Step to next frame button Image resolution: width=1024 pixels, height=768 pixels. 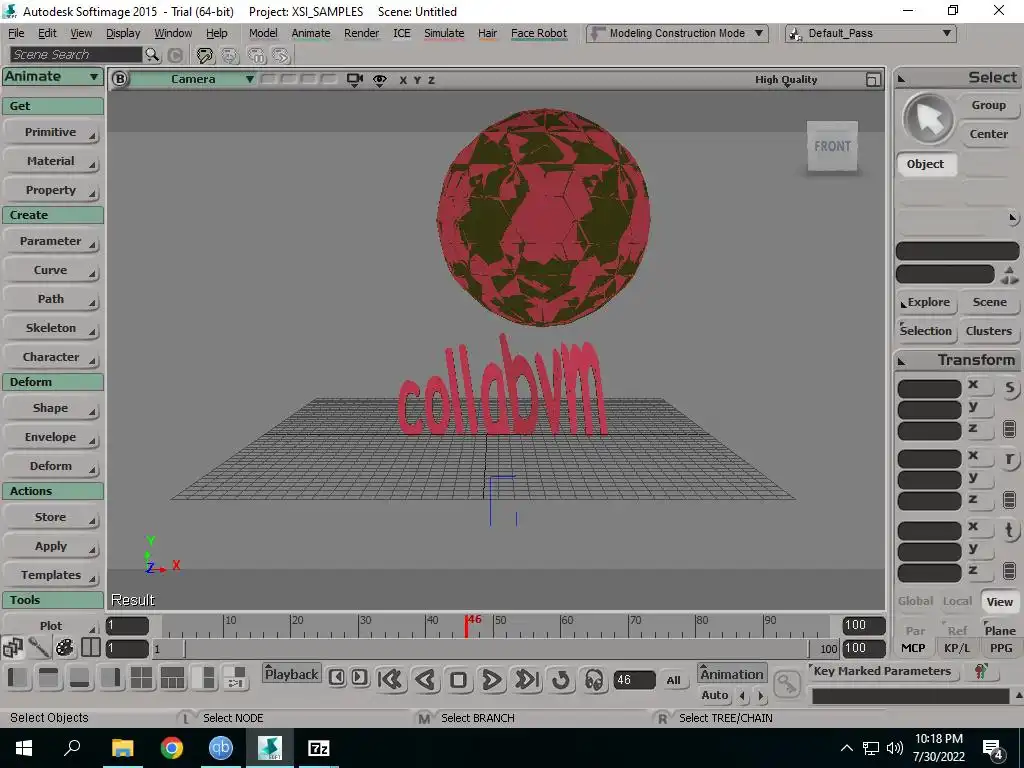pos(359,677)
